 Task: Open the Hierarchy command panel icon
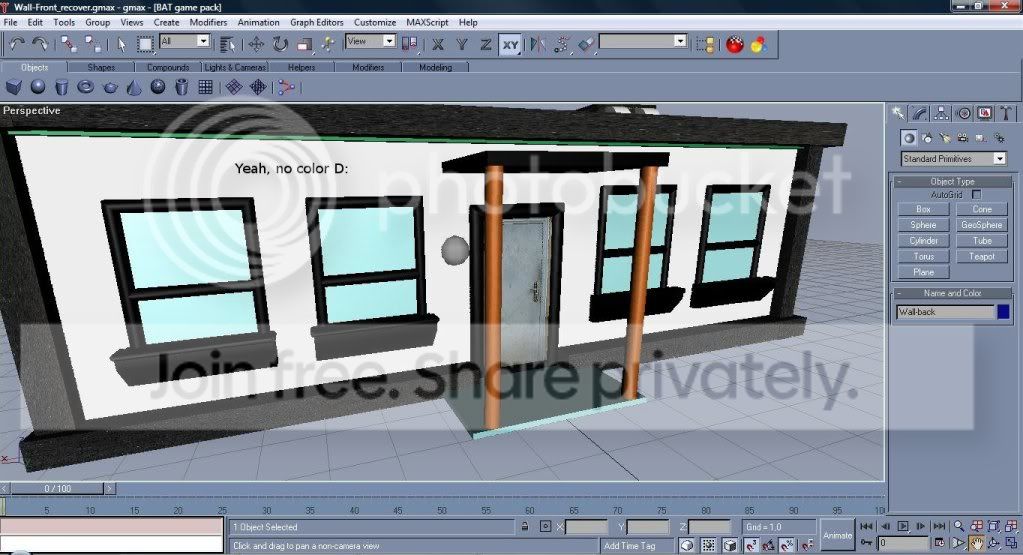click(941, 113)
